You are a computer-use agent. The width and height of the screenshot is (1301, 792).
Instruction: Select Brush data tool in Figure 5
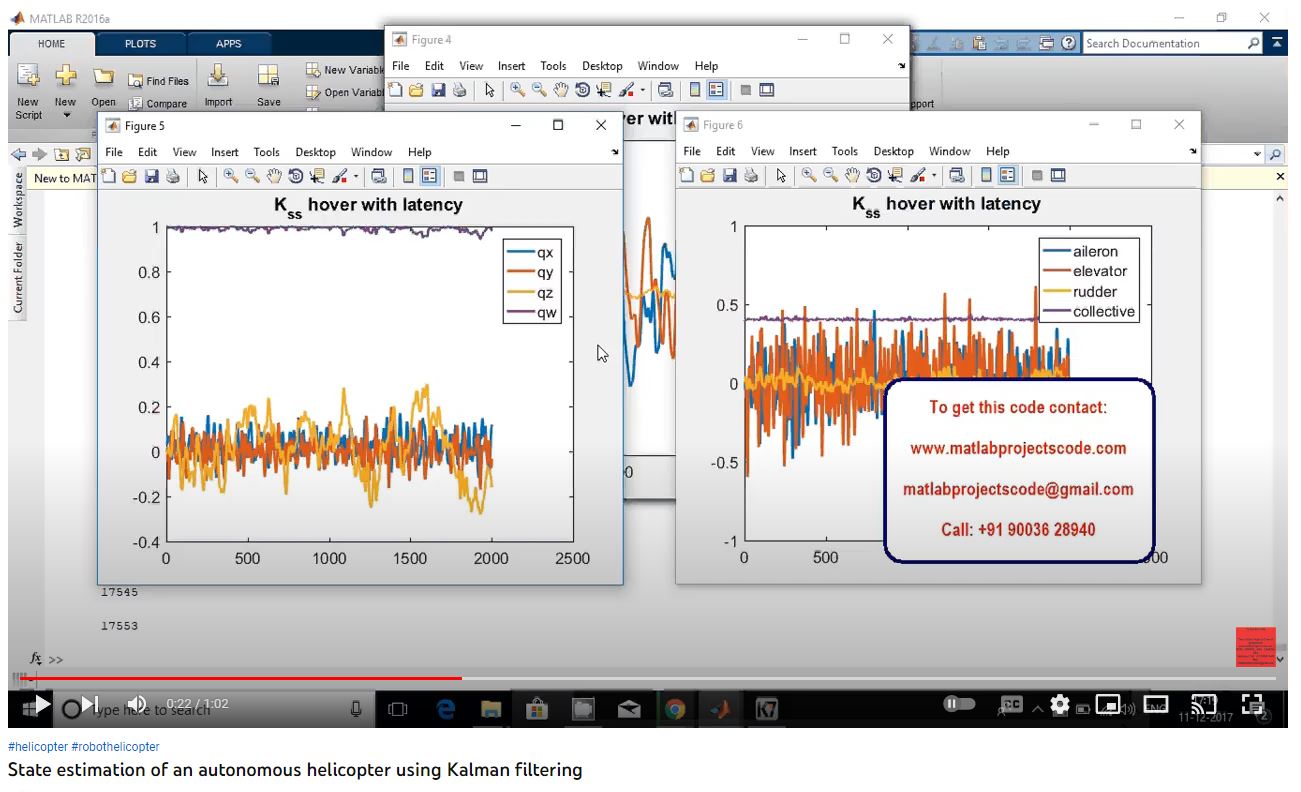339,177
